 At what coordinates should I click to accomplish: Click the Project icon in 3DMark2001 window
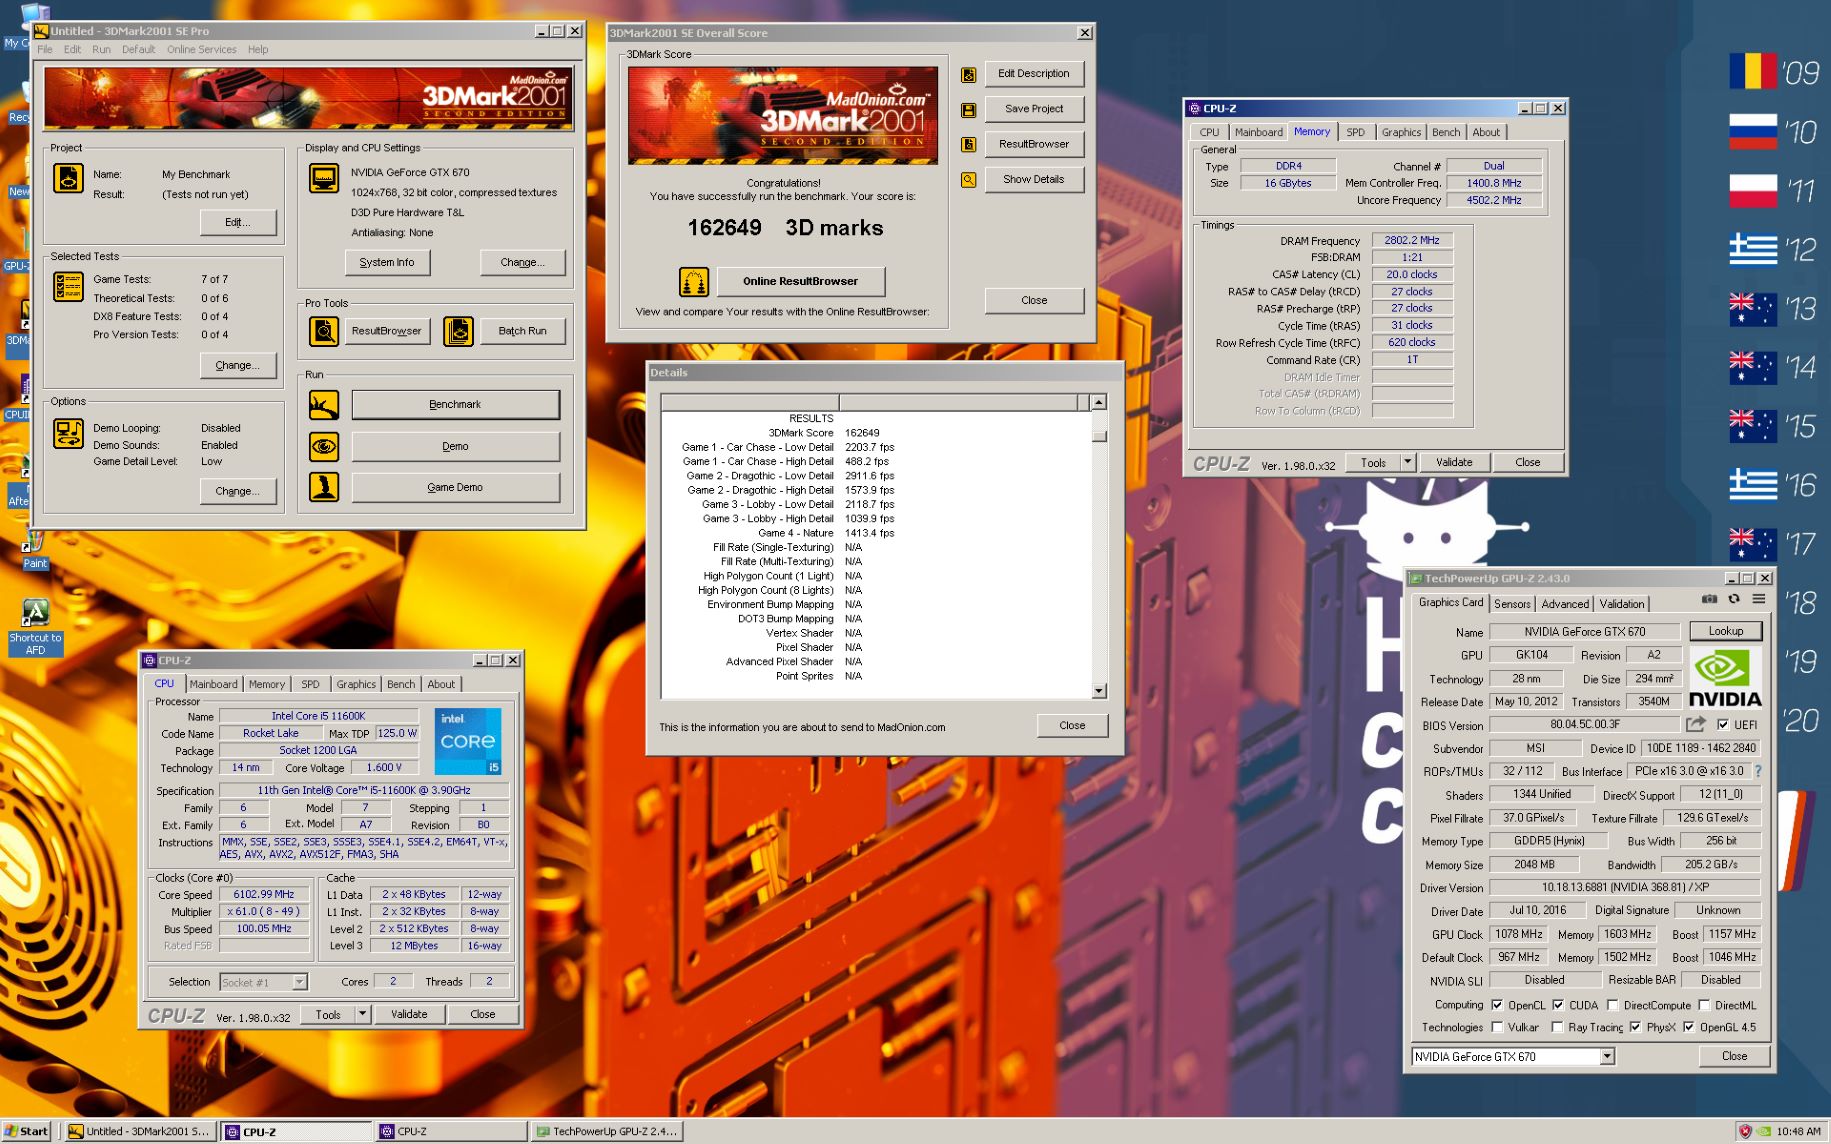tap(68, 179)
